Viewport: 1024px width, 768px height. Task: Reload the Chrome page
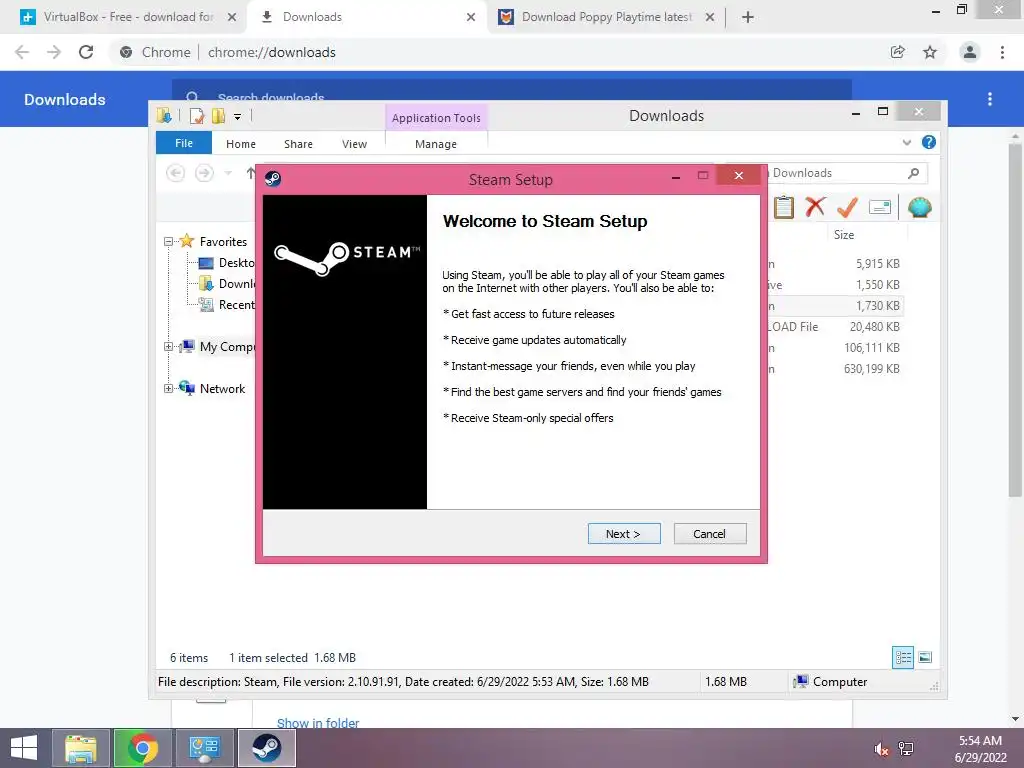click(x=86, y=52)
